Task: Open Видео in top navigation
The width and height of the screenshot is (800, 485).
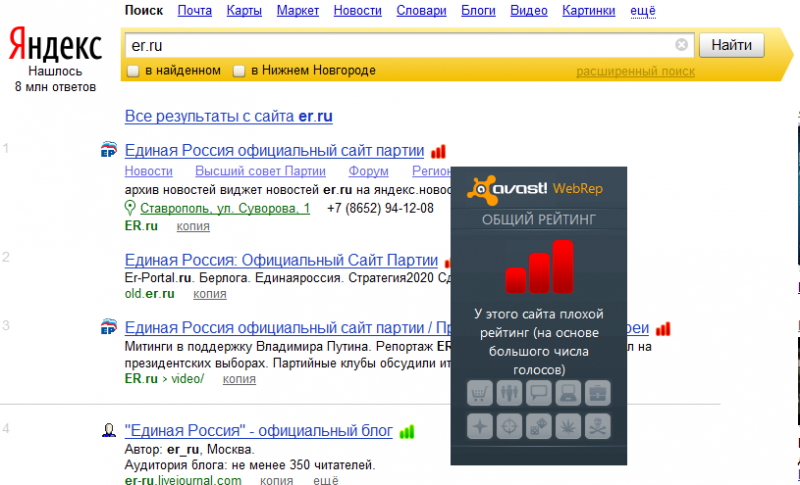Action: tap(529, 11)
